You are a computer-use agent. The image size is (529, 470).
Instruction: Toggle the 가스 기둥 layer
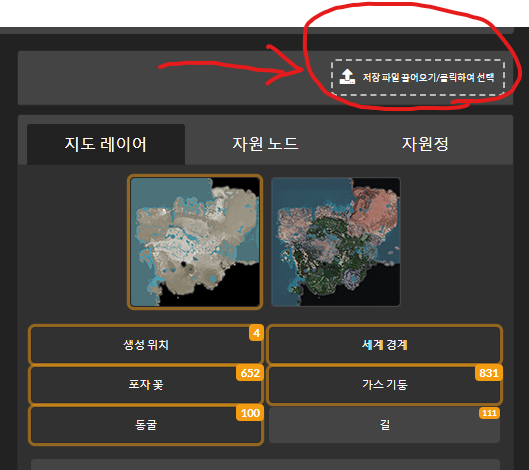(385, 385)
